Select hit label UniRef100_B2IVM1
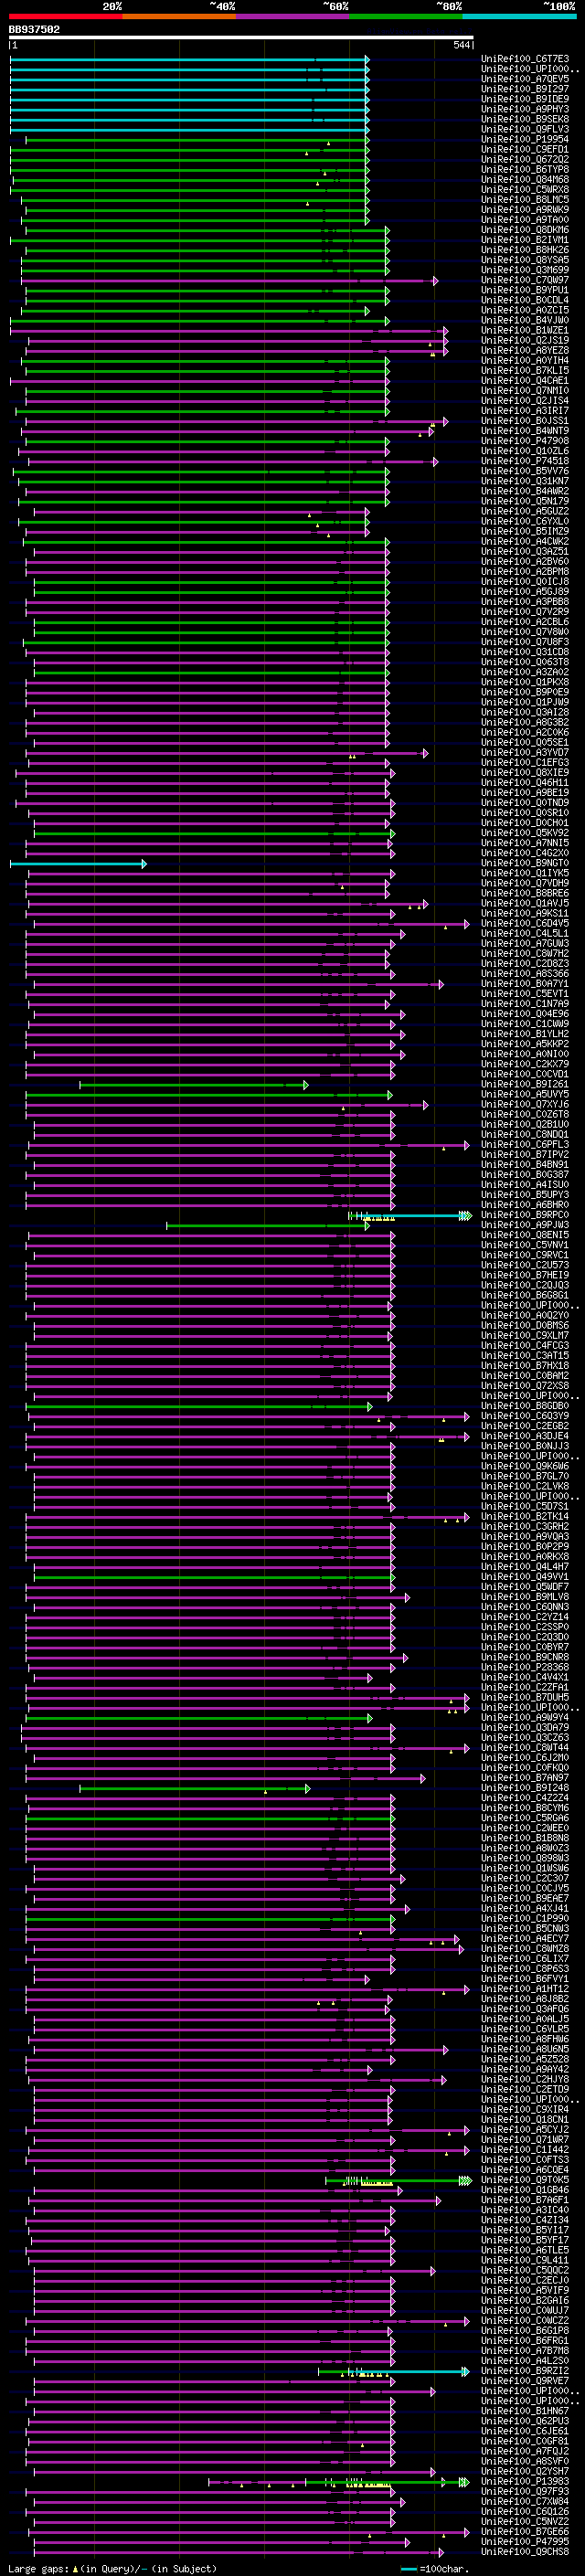 click(x=525, y=240)
